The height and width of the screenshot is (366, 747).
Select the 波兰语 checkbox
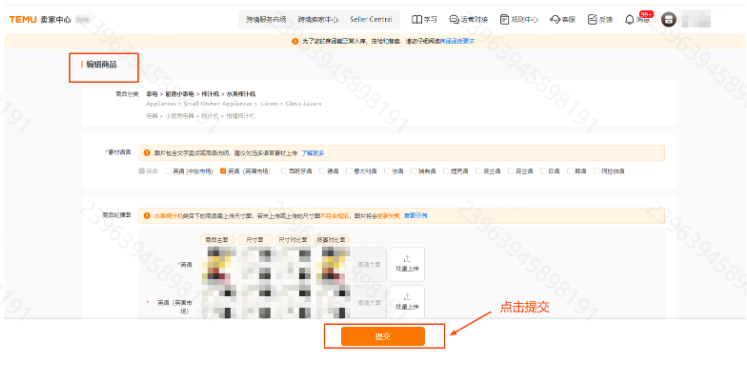click(479, 171)
